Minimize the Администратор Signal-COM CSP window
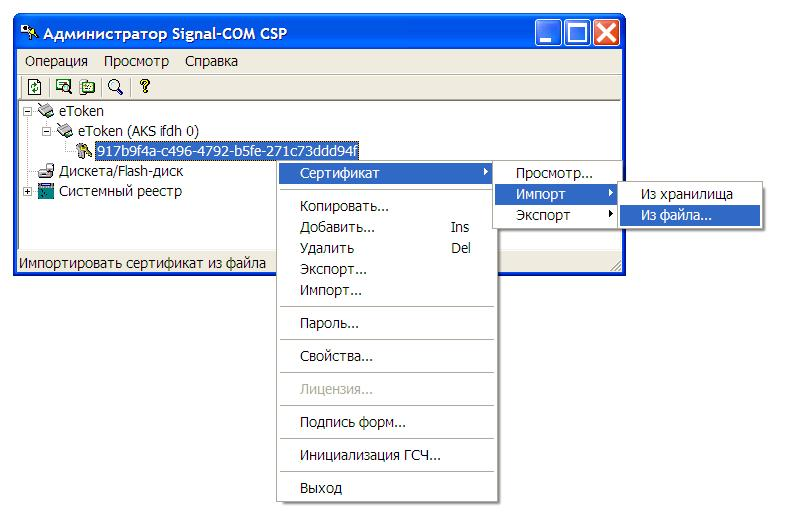 (548, 33)
